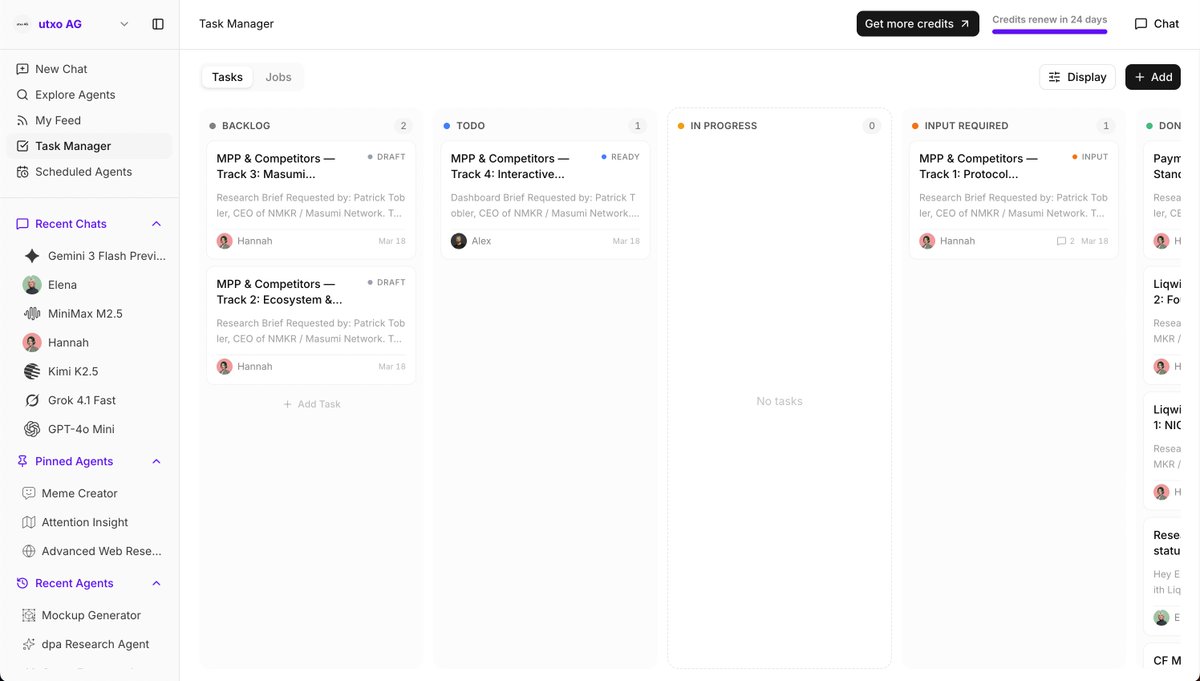
Task: Select Task Manager in sidebar
Action: [90, 146]
